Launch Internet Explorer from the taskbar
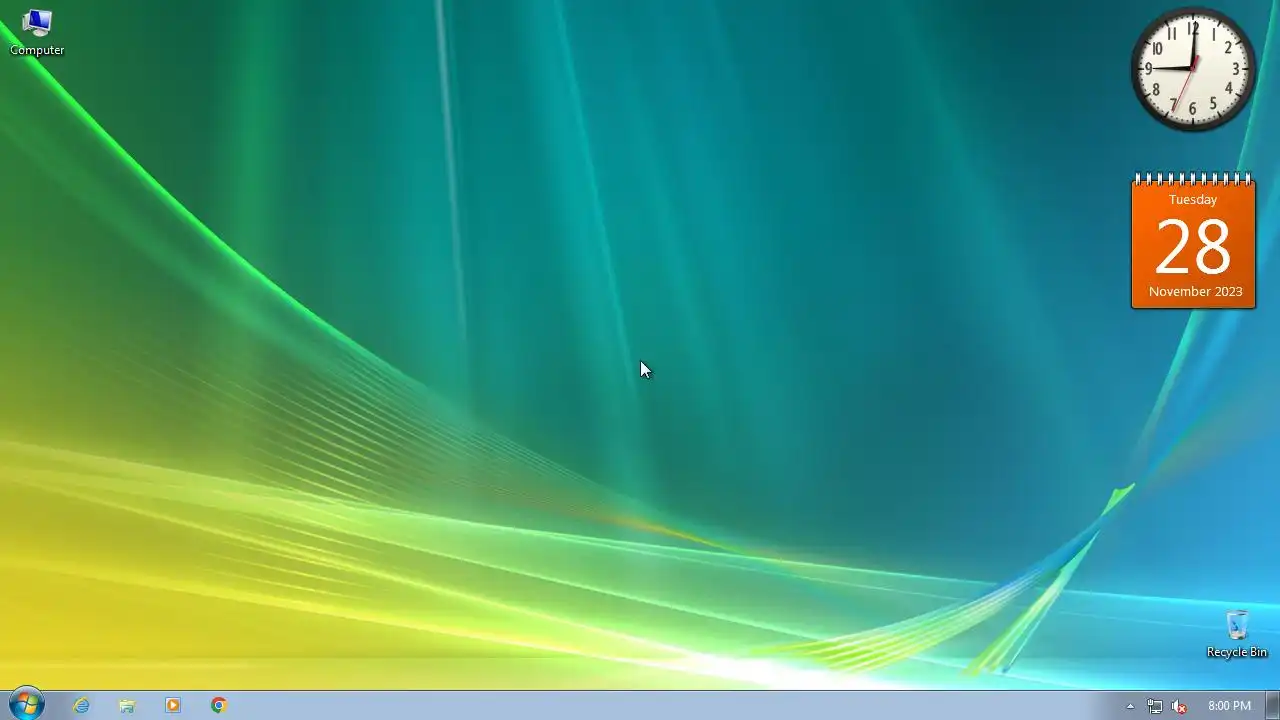 pos(81,705)
